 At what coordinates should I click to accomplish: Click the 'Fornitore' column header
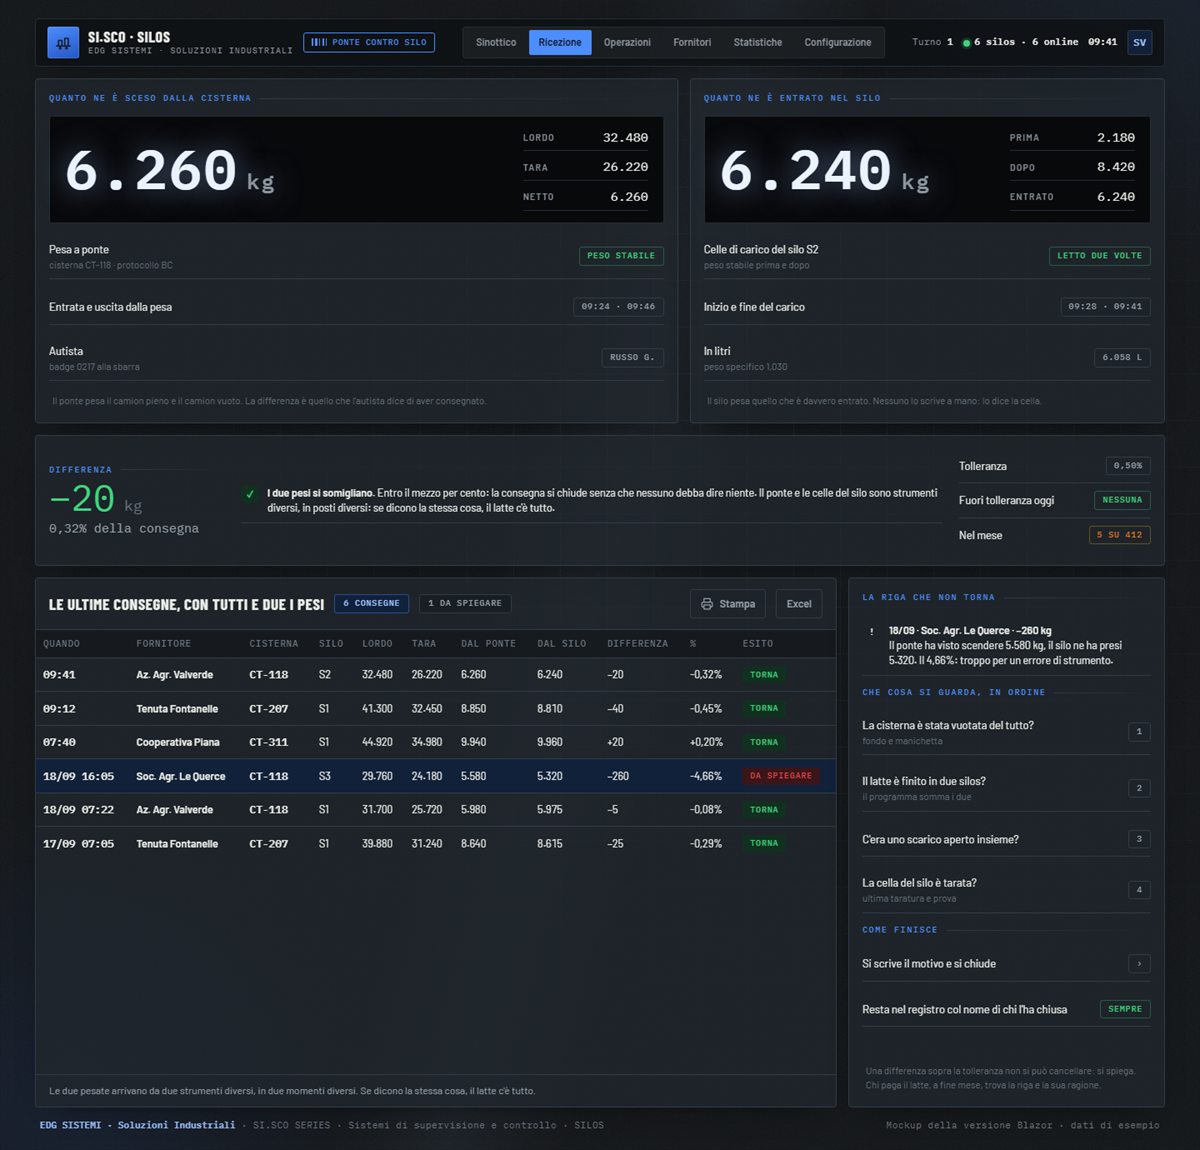pyautogui.click(x=164, y=644)
